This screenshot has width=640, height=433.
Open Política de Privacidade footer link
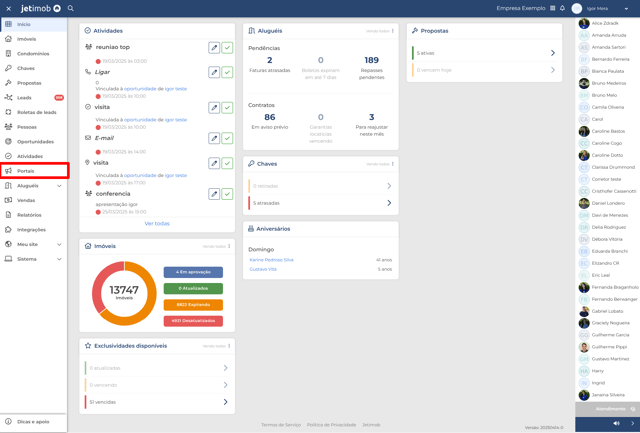pyautogui.click(x=331, y=425)
